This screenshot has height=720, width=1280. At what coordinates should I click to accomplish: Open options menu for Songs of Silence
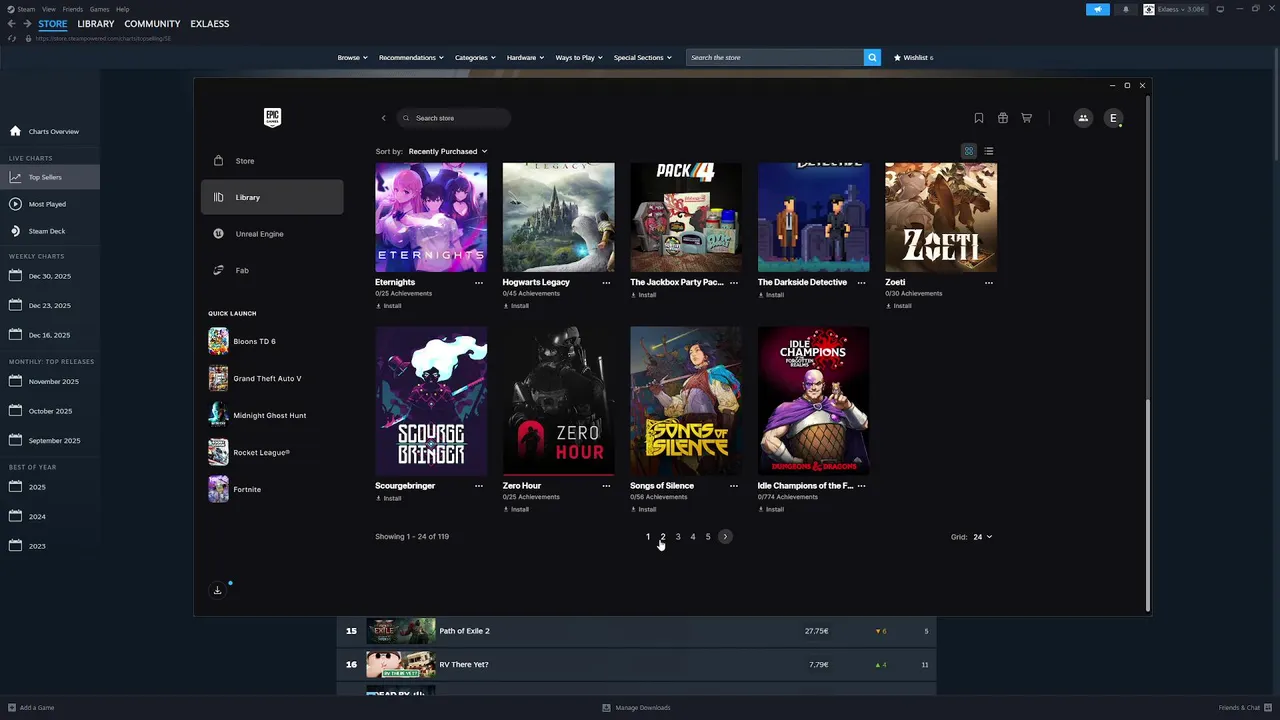(x=734, y=486)
